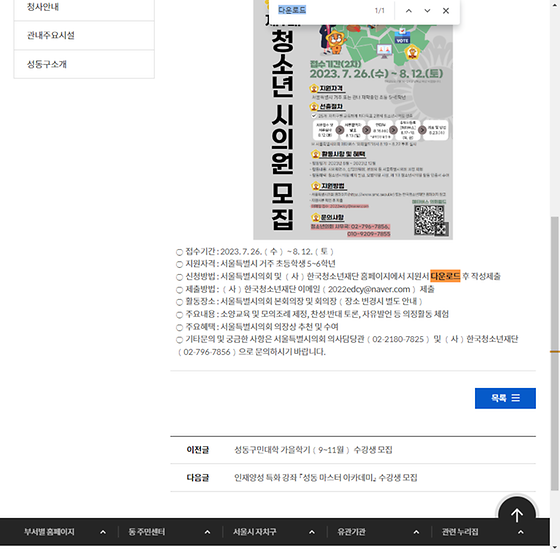Open 성동구소개 sidebar menu item
Viewport: 560px width, 553px height.
[x=84, y=64]
